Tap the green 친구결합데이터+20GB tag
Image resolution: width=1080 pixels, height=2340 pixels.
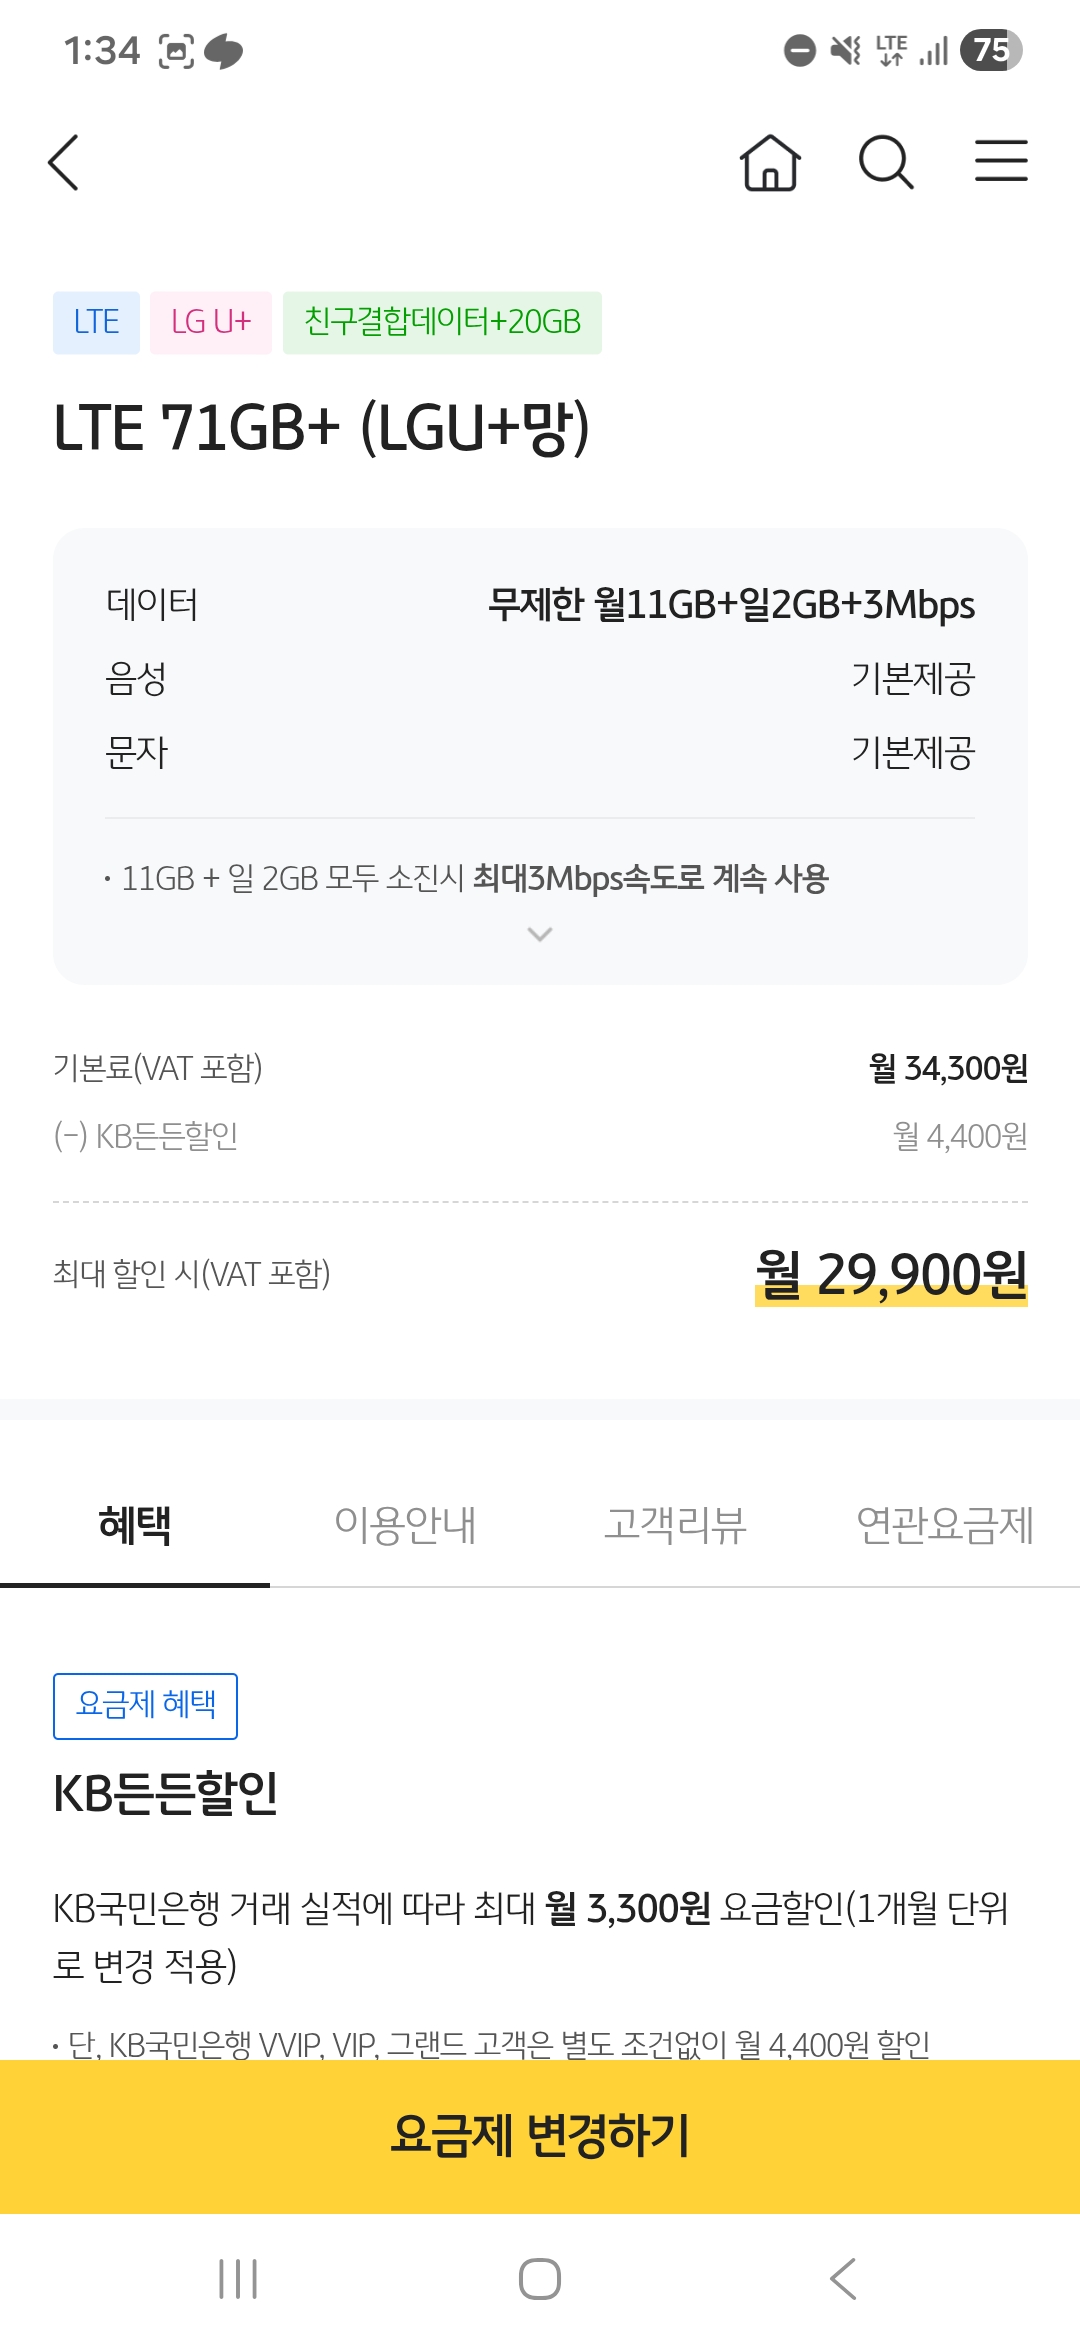pos(442,322)
